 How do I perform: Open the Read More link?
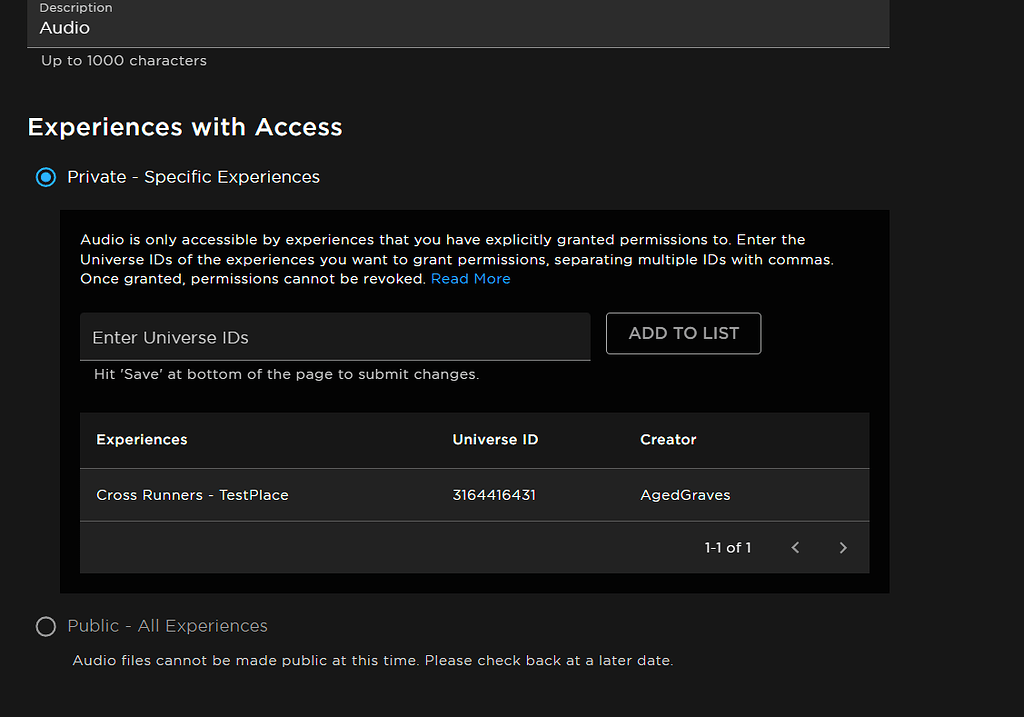470,279
